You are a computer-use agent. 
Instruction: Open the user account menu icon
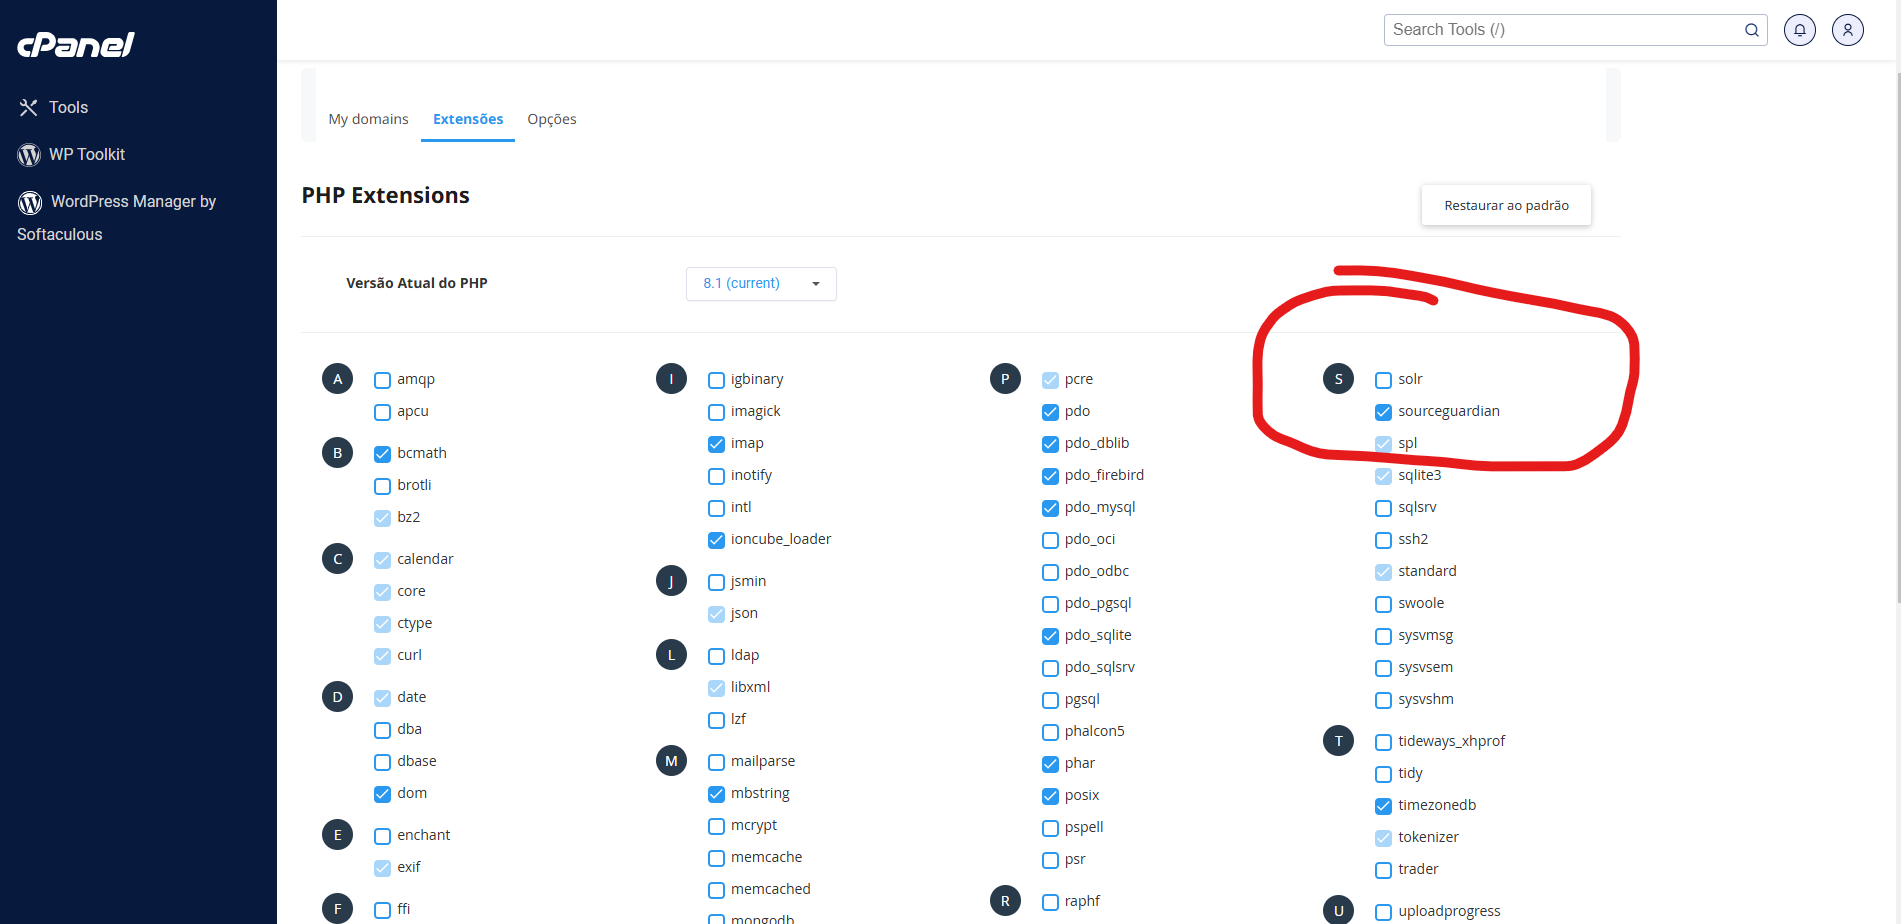[1847, 30]
